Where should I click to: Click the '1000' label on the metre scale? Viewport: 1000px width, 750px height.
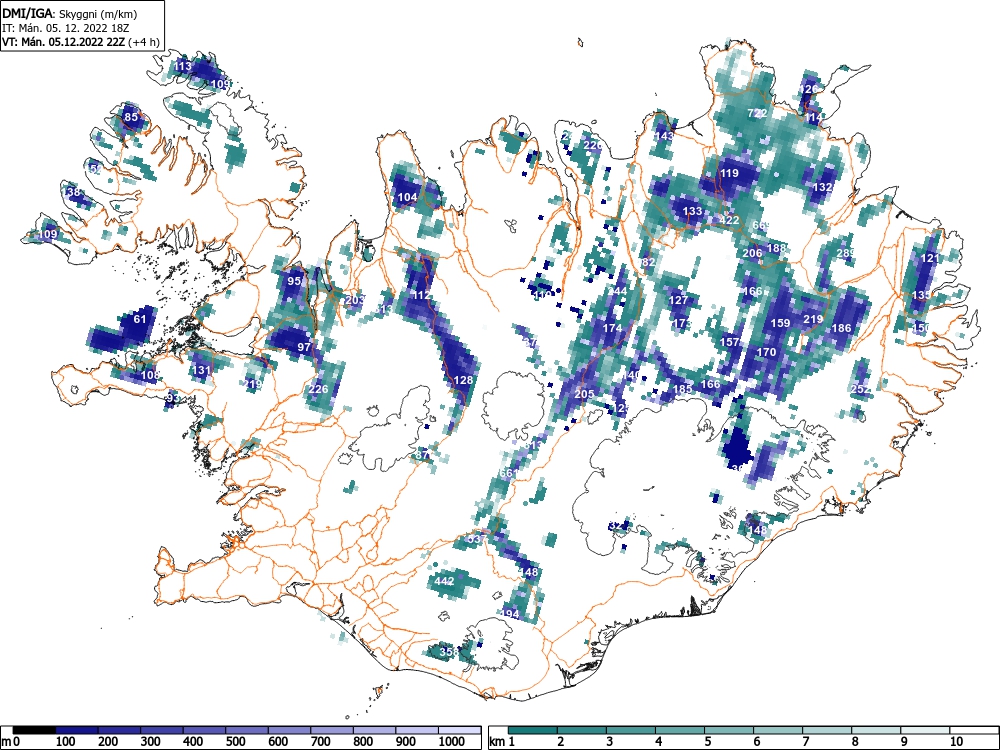tap(452, 742)
